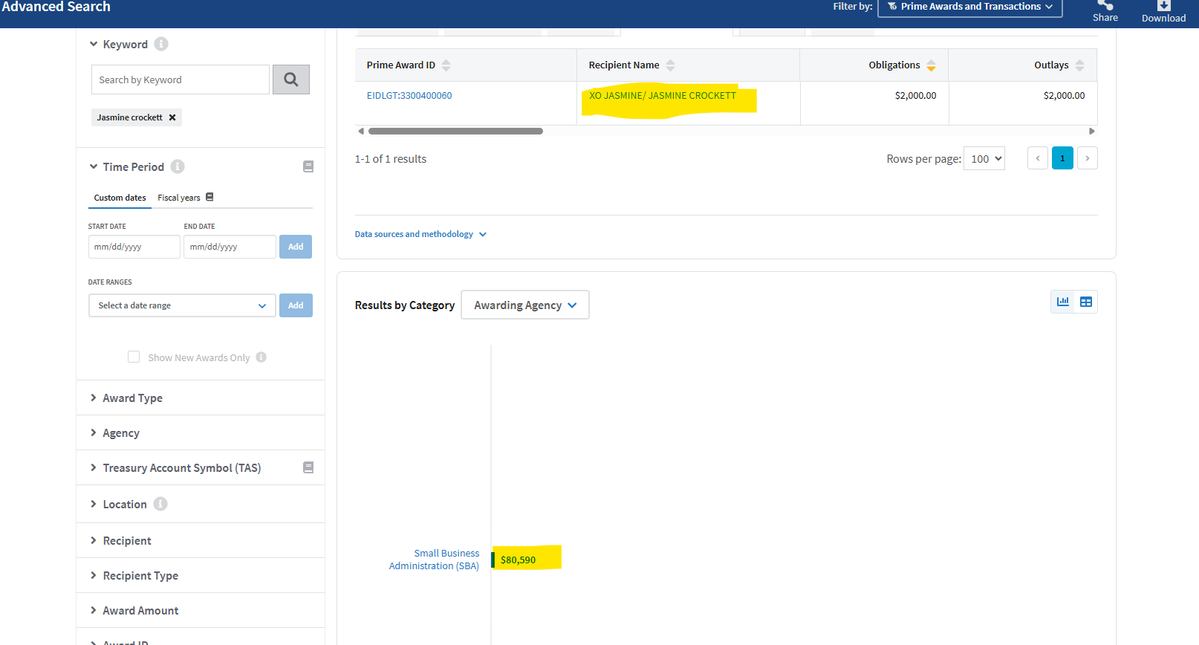Screen dimensions: 1199x645
Task: Click the table horizontal scrollbar thumb
Action: point(456,131)
